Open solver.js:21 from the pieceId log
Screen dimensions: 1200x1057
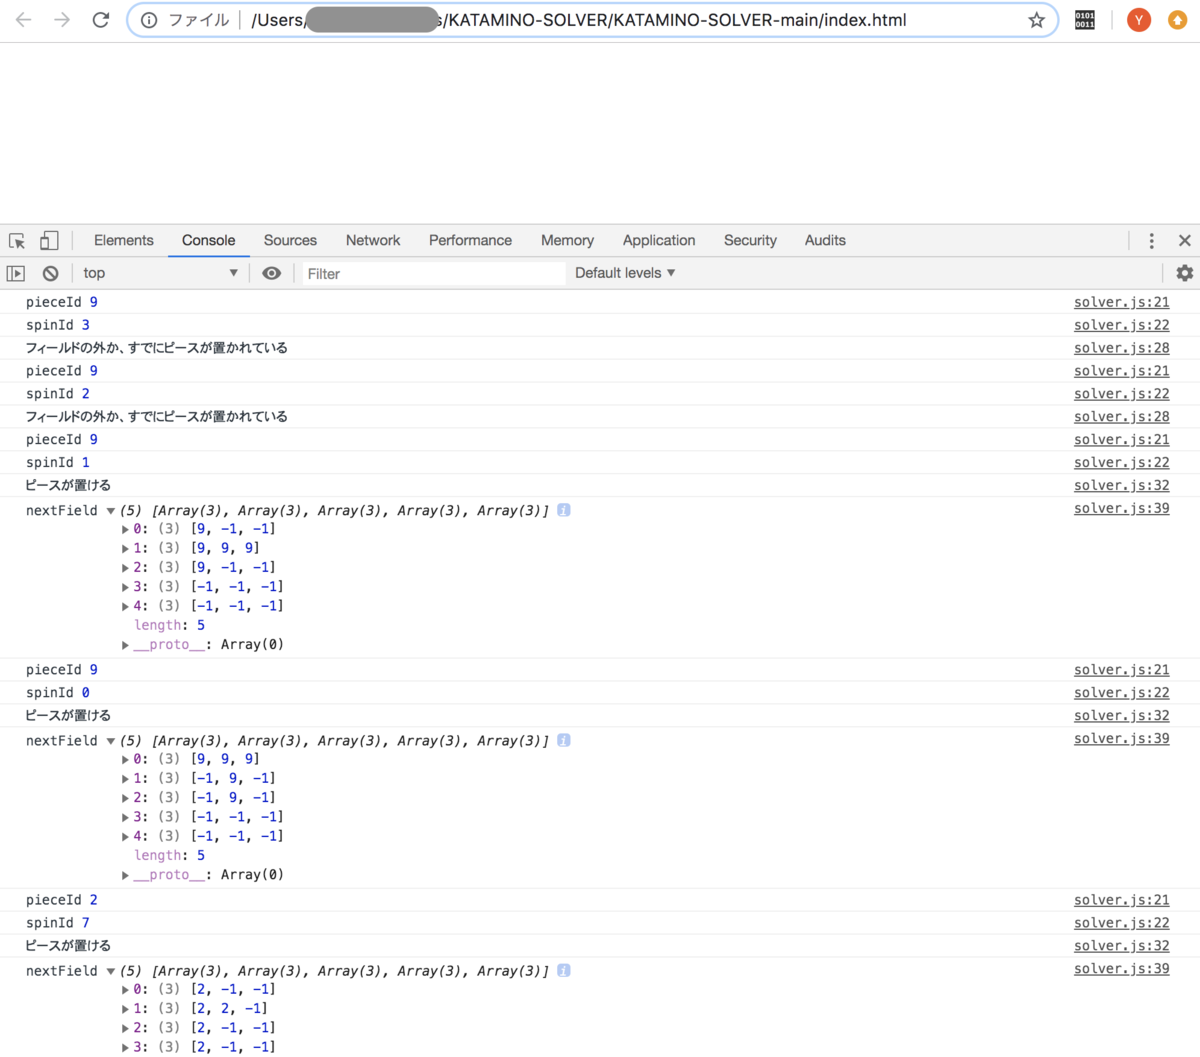[1121, 301]
